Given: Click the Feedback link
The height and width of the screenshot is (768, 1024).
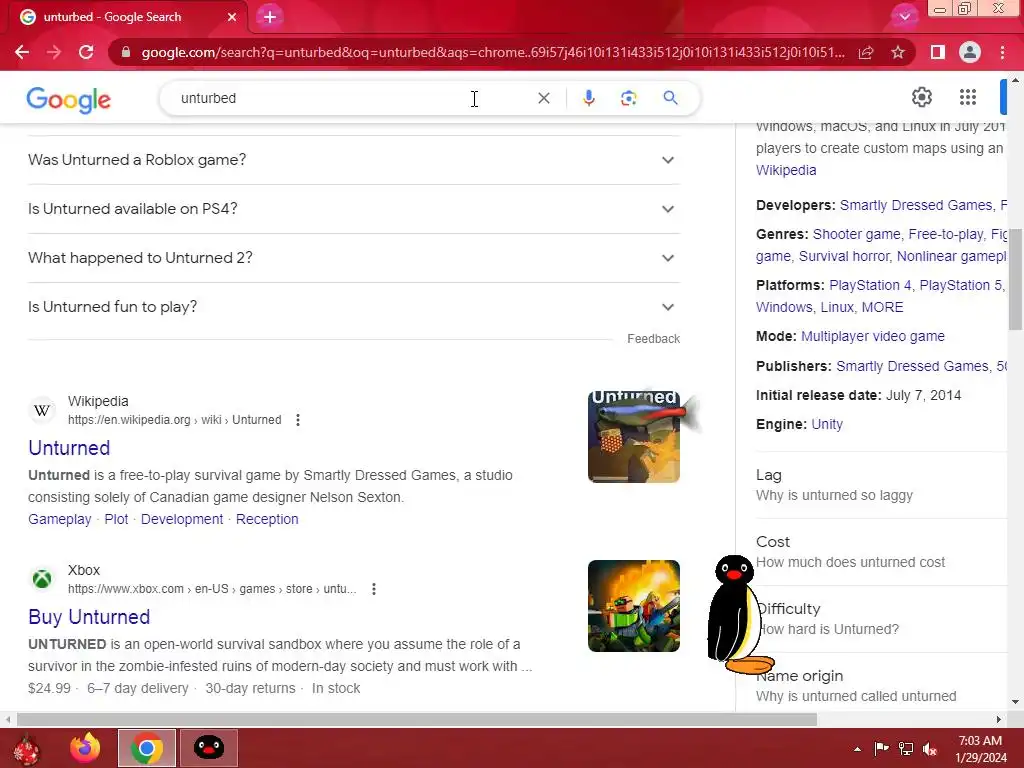Looking at the screenshot, I should [x=653, y=338].
